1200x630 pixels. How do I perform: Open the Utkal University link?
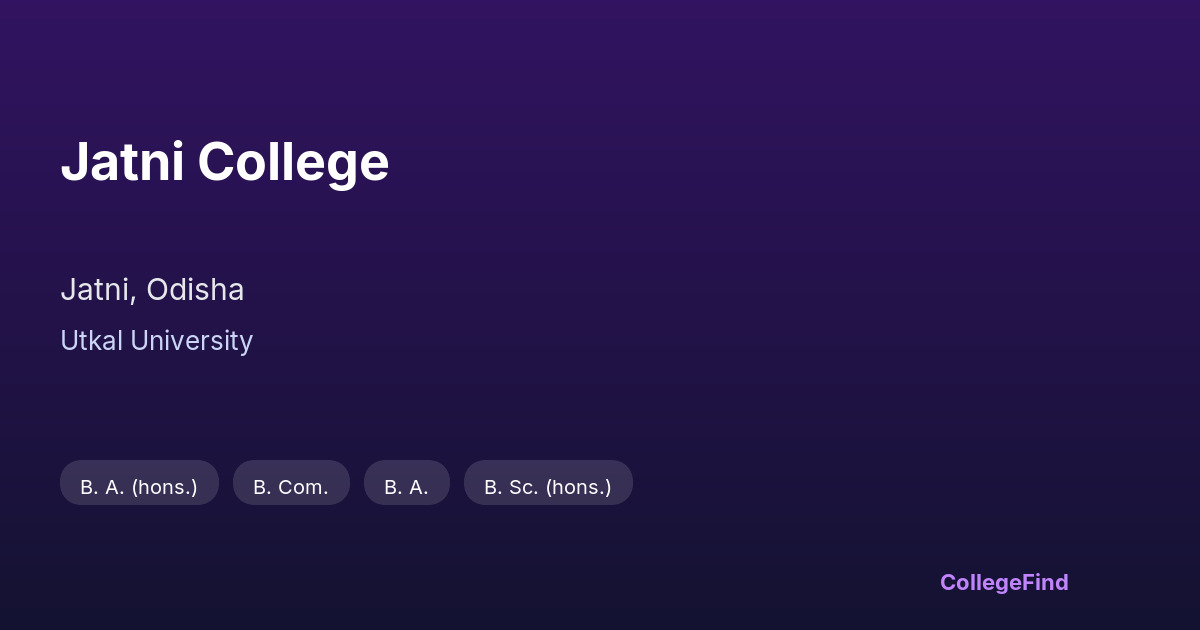156,341
